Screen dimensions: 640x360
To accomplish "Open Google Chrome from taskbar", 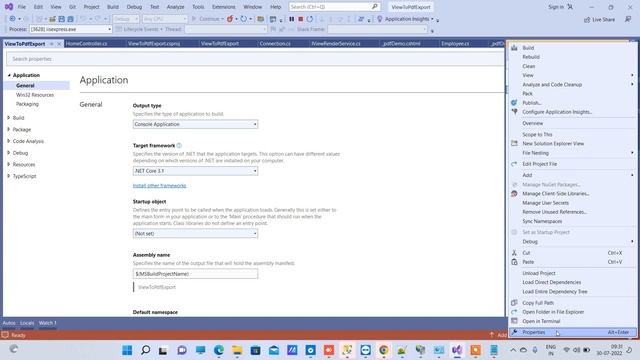I will (384, 350).
